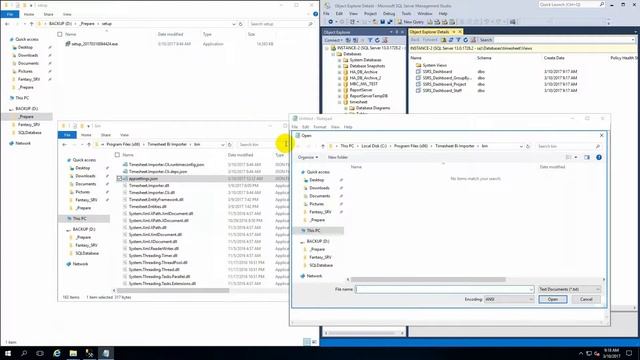Open the Project menu in SSMS
Screen dimensions: 640x360
click(x=370, y=13)
